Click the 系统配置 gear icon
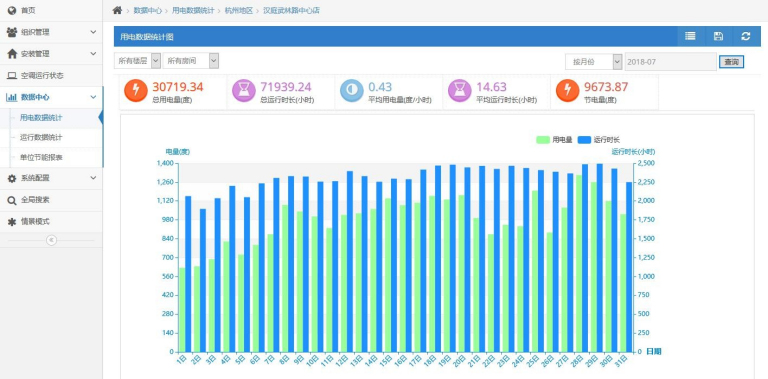The image size is (768, 379). (12, 178)
